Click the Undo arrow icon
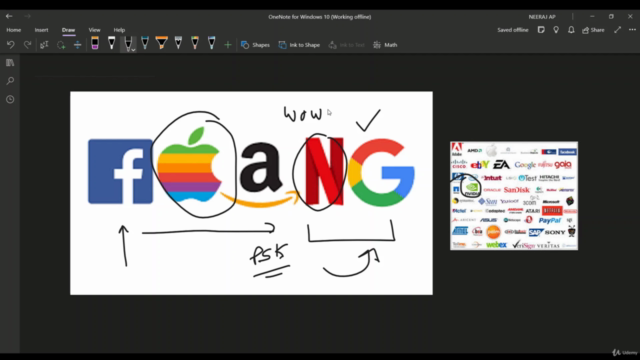Viewport: 640px width, 360px height. click(x=11, y=44)
